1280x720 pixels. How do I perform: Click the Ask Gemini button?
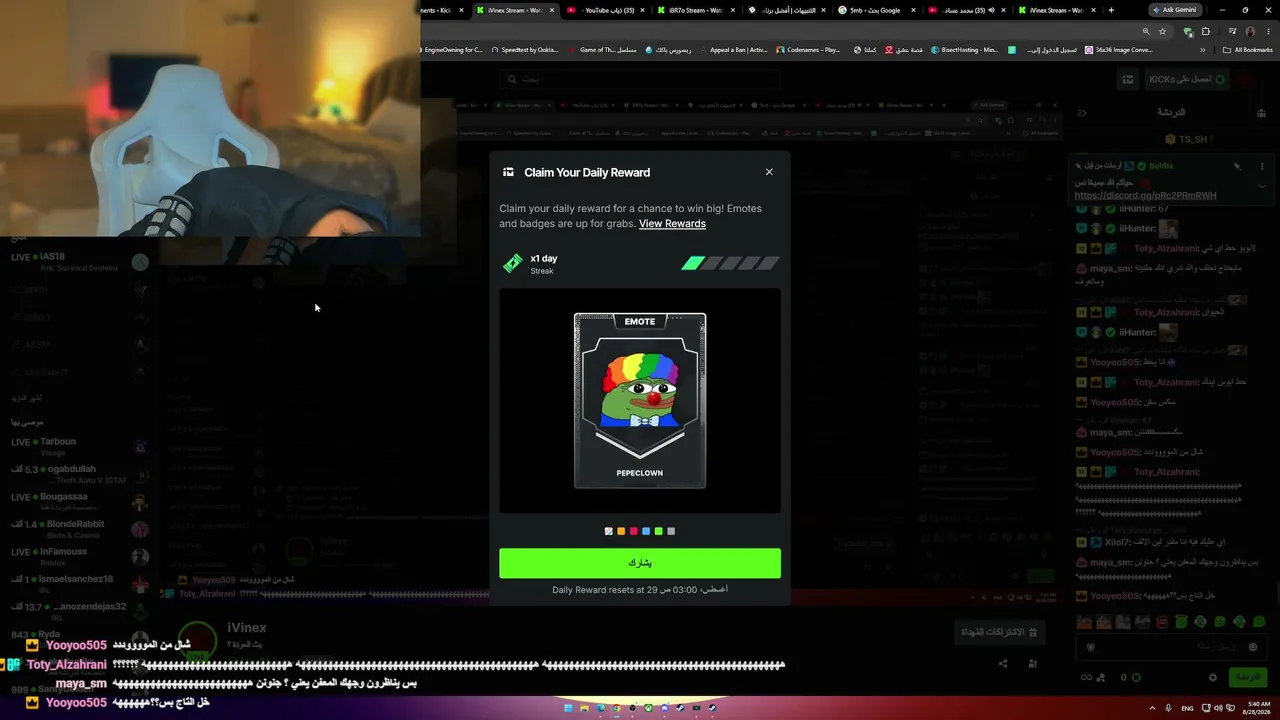[1173, 10]
